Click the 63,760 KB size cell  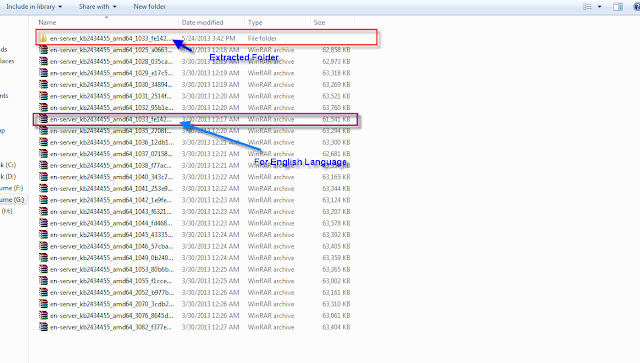(336, 107)
